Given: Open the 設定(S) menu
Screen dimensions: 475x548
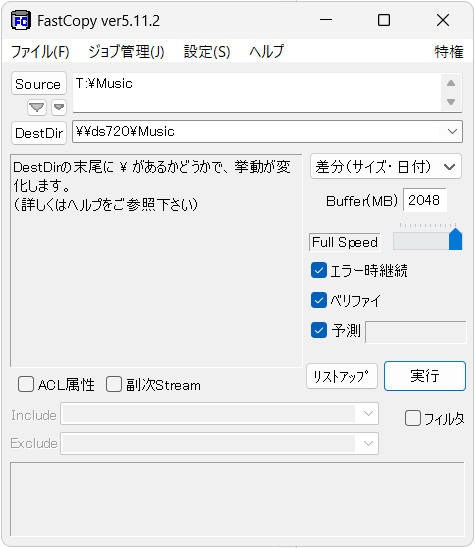Looking at the screenshot, I should (x=207, y=52).
